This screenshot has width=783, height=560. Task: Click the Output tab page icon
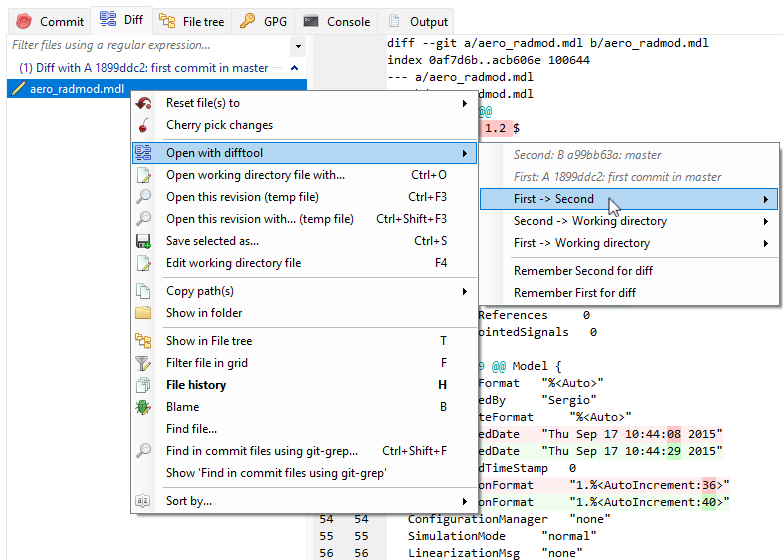tap(394, 21)
